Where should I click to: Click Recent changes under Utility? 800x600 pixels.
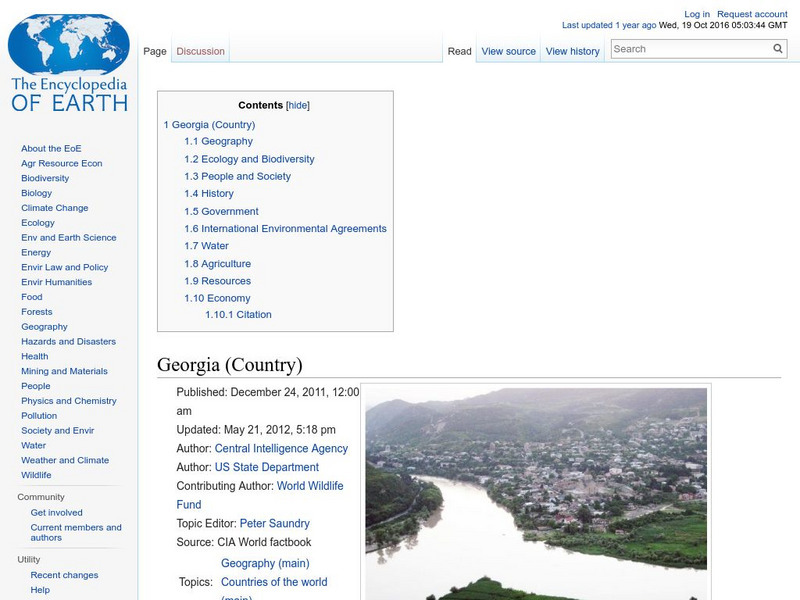(62, 575)
